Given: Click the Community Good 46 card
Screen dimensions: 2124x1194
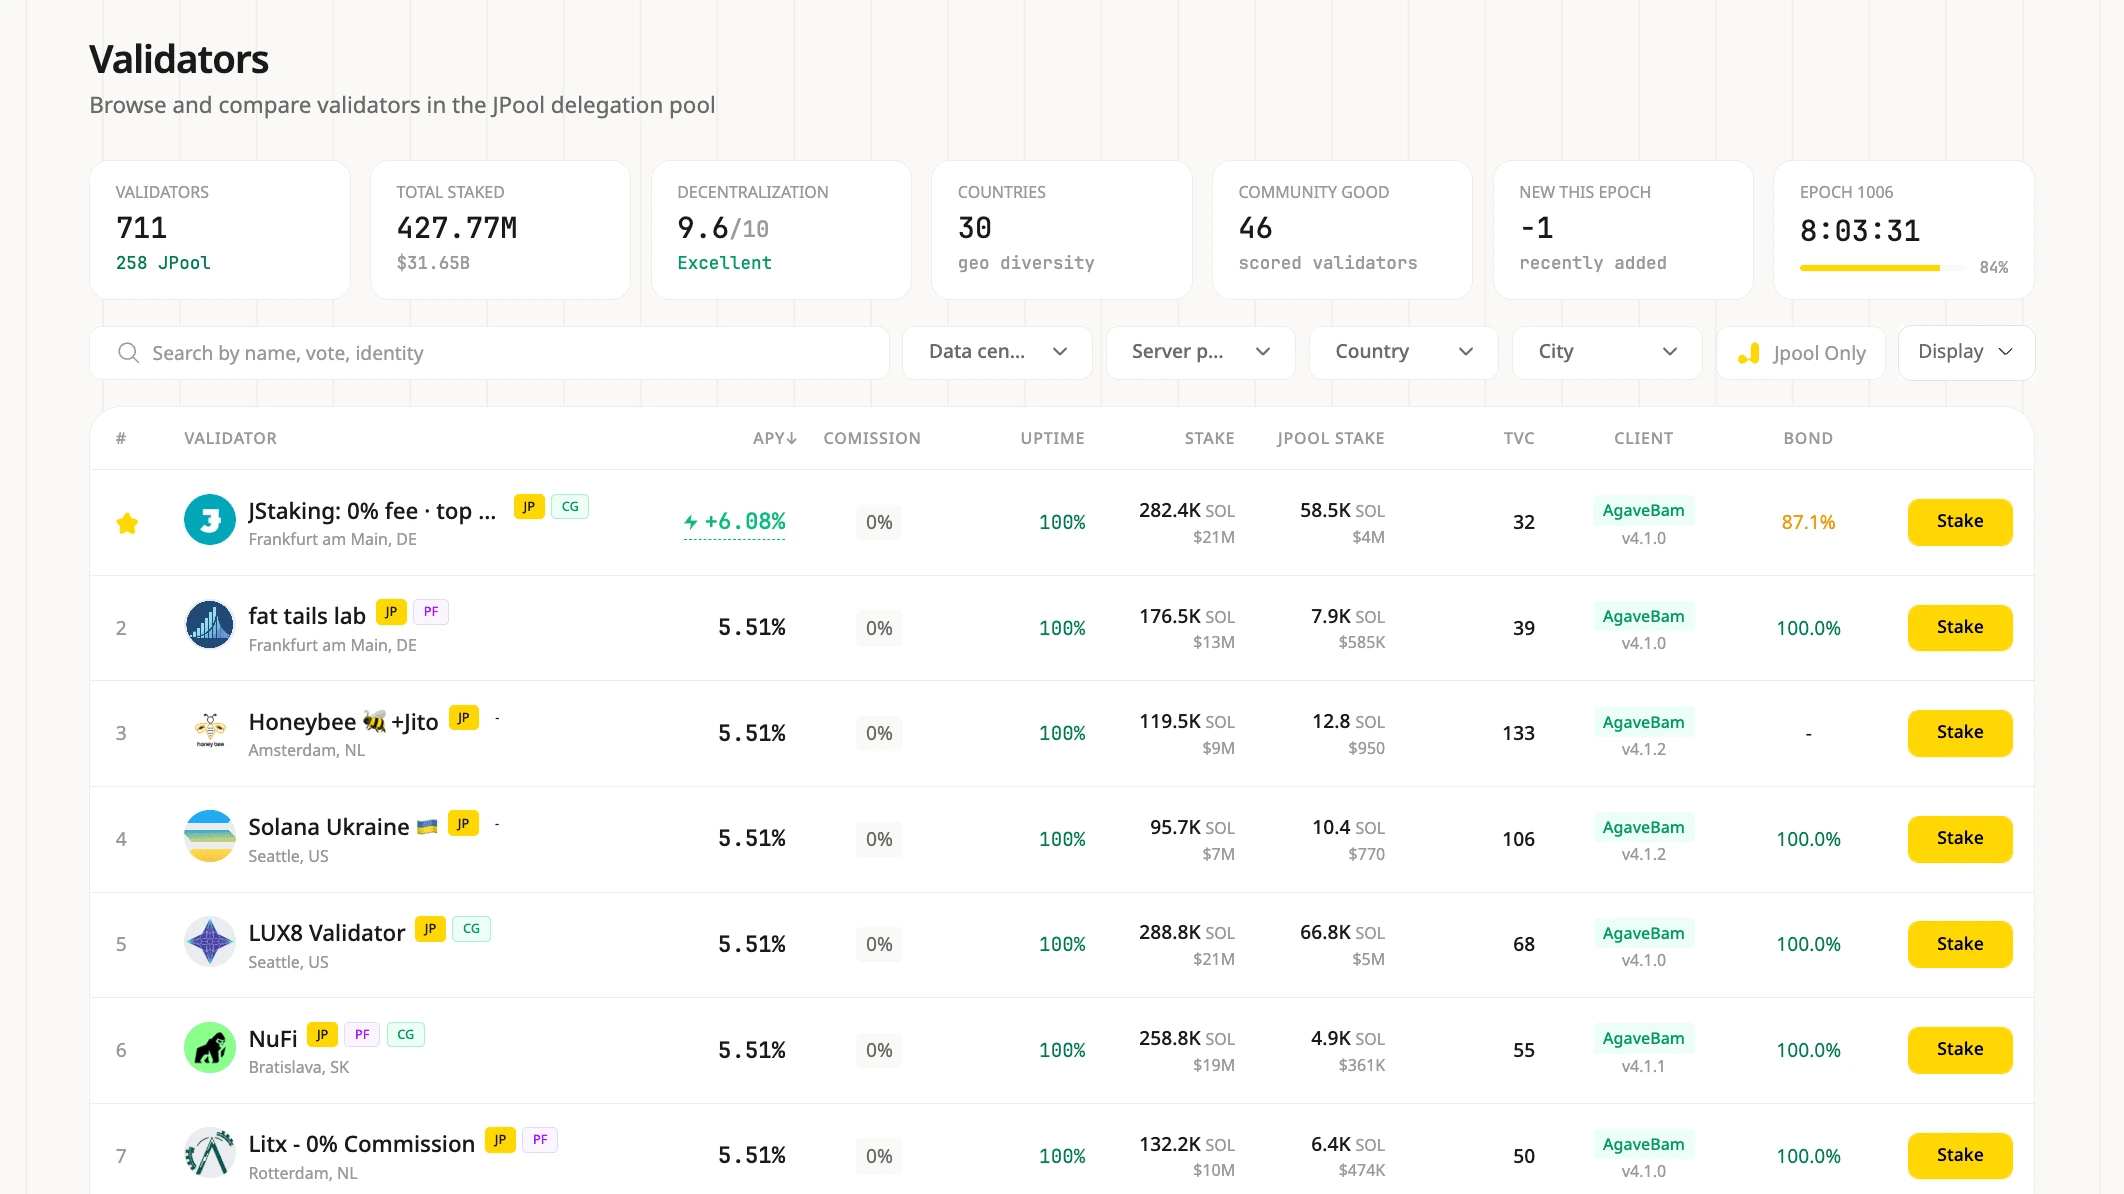Looking at the screenshot, I should point(1342,230).
